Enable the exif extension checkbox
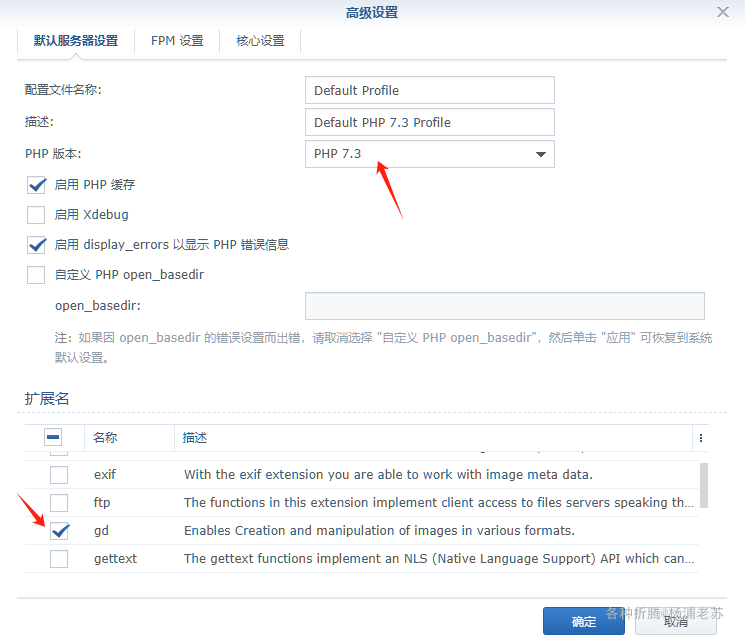The image size is (745, 640). (x=59, y=475)
